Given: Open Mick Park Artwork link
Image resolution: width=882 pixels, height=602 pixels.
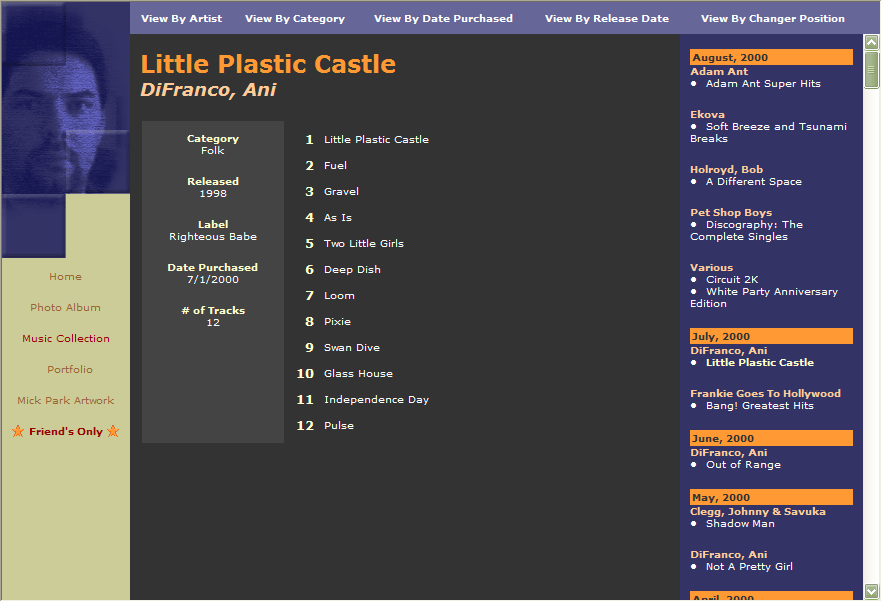Looking at the screenshot, I should (x=65, y=401).
